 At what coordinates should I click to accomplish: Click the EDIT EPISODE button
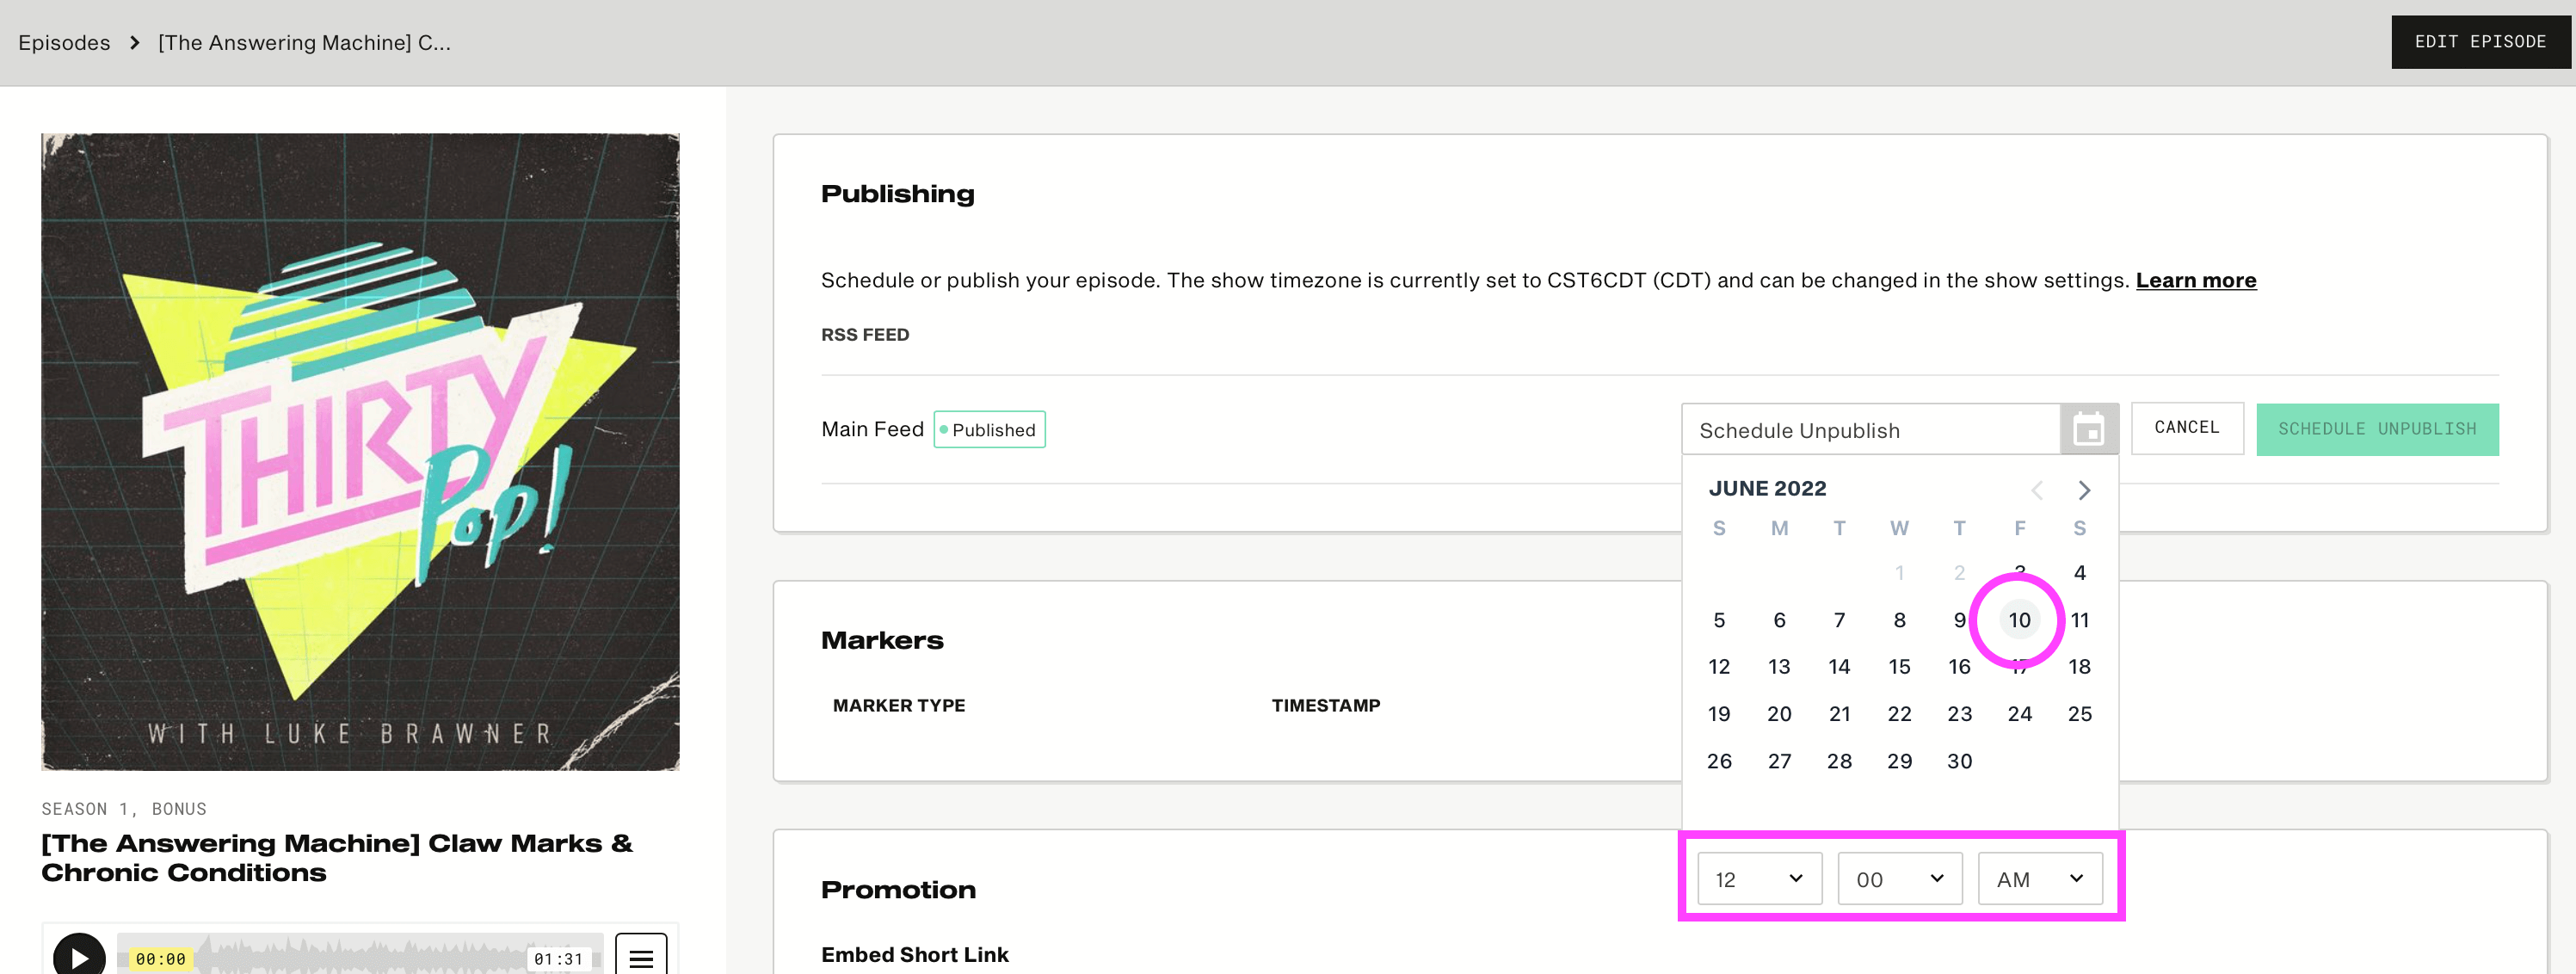pyautogui.click(x=2480, y=42)
